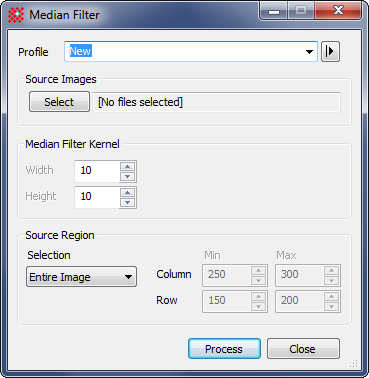Open the Entire Image selection dropdown
The height and width of the screenshot is (378, 369).
81,277
